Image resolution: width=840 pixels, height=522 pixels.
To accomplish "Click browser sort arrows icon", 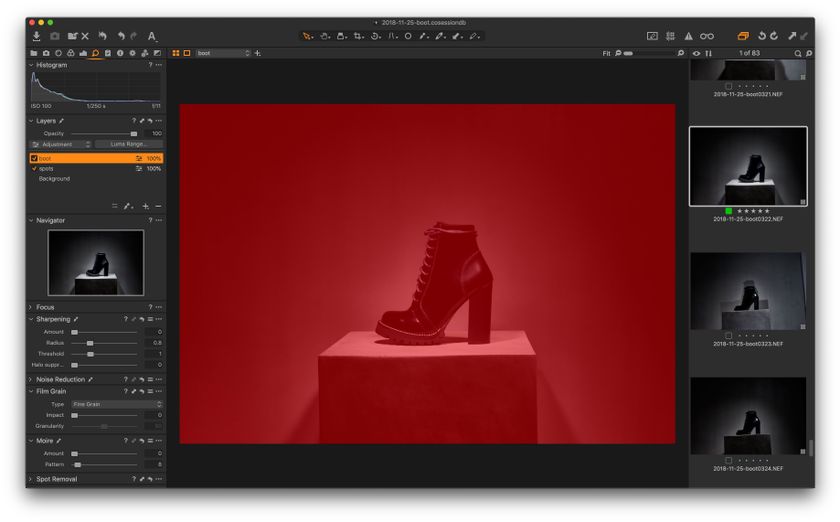I will coord(709,53).
